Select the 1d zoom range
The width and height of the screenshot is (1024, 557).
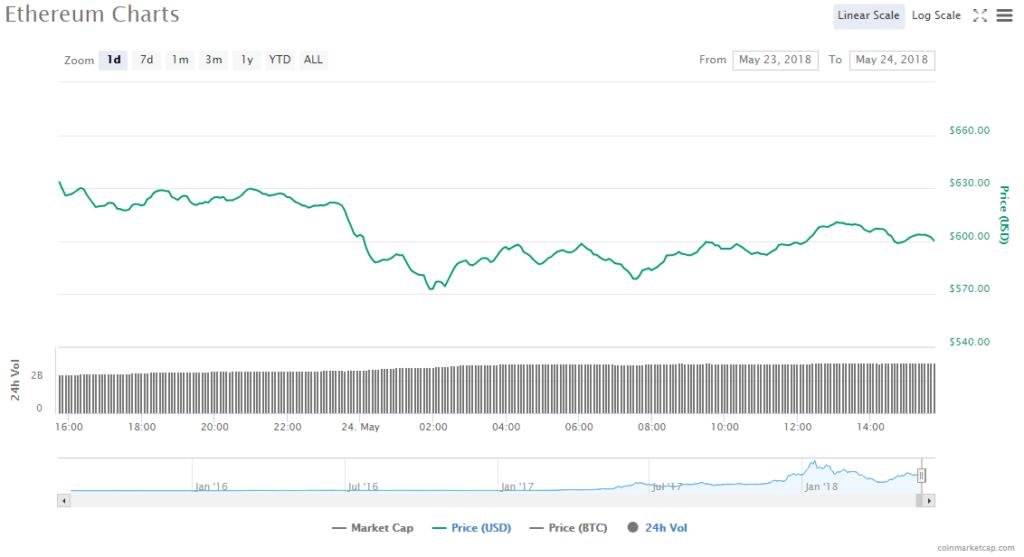click(114, 60)
